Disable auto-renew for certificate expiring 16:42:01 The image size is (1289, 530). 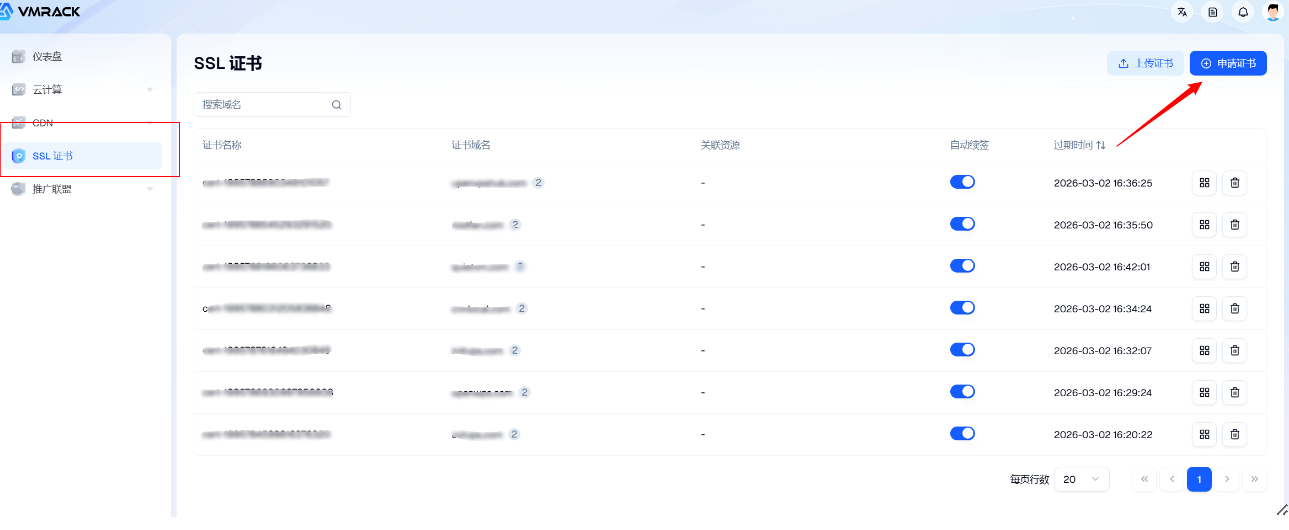click(x=962, y=266)
